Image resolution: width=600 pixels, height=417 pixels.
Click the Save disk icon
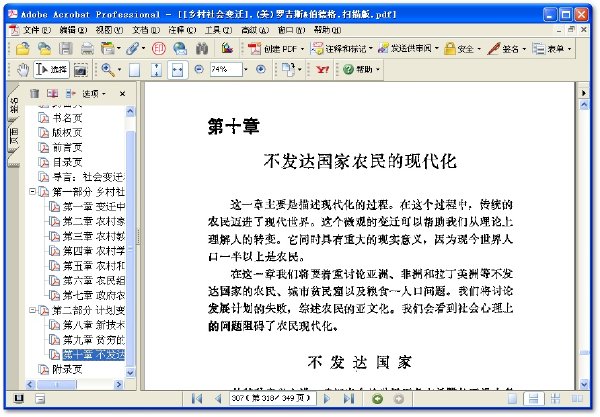pyautogui.click(x=66, y=49)
